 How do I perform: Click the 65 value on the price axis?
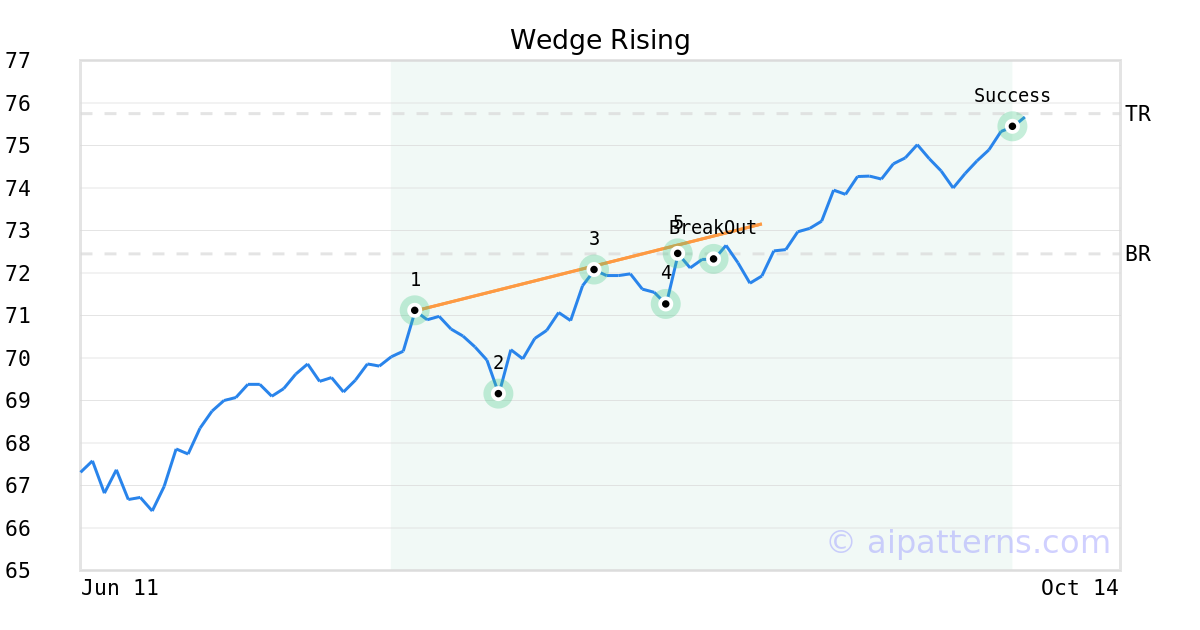18,571
